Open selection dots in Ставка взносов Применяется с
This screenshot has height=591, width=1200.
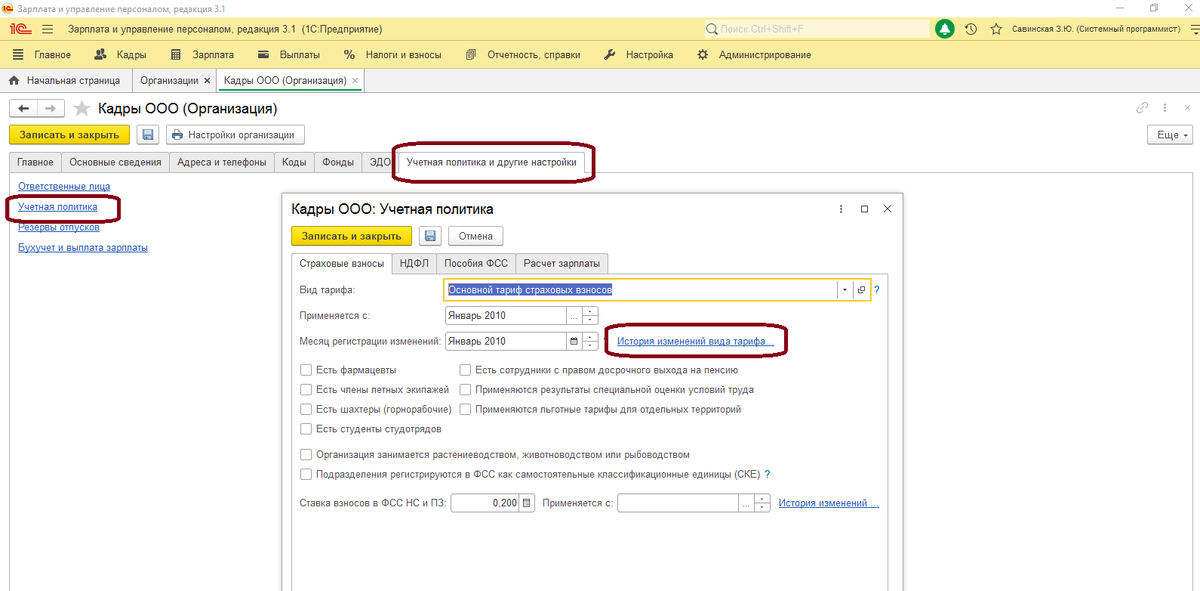coord(746,503)
